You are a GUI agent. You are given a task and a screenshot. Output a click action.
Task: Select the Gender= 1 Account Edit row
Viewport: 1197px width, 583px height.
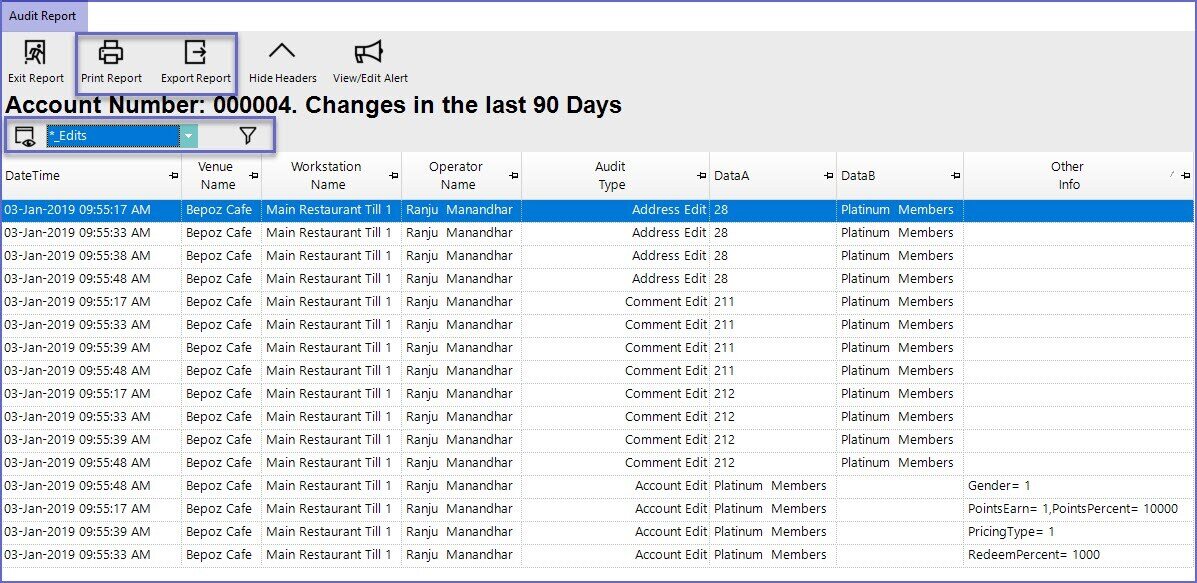(x=598, y=486)
